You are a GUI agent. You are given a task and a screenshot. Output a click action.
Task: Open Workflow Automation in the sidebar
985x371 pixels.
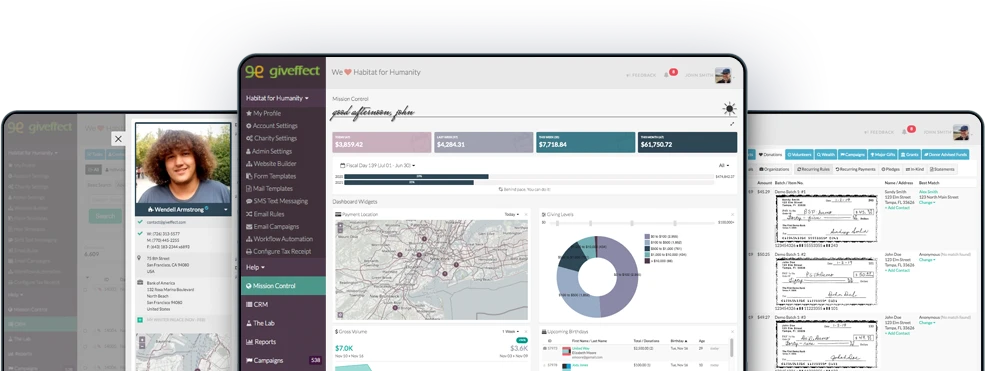pos(280,239)
